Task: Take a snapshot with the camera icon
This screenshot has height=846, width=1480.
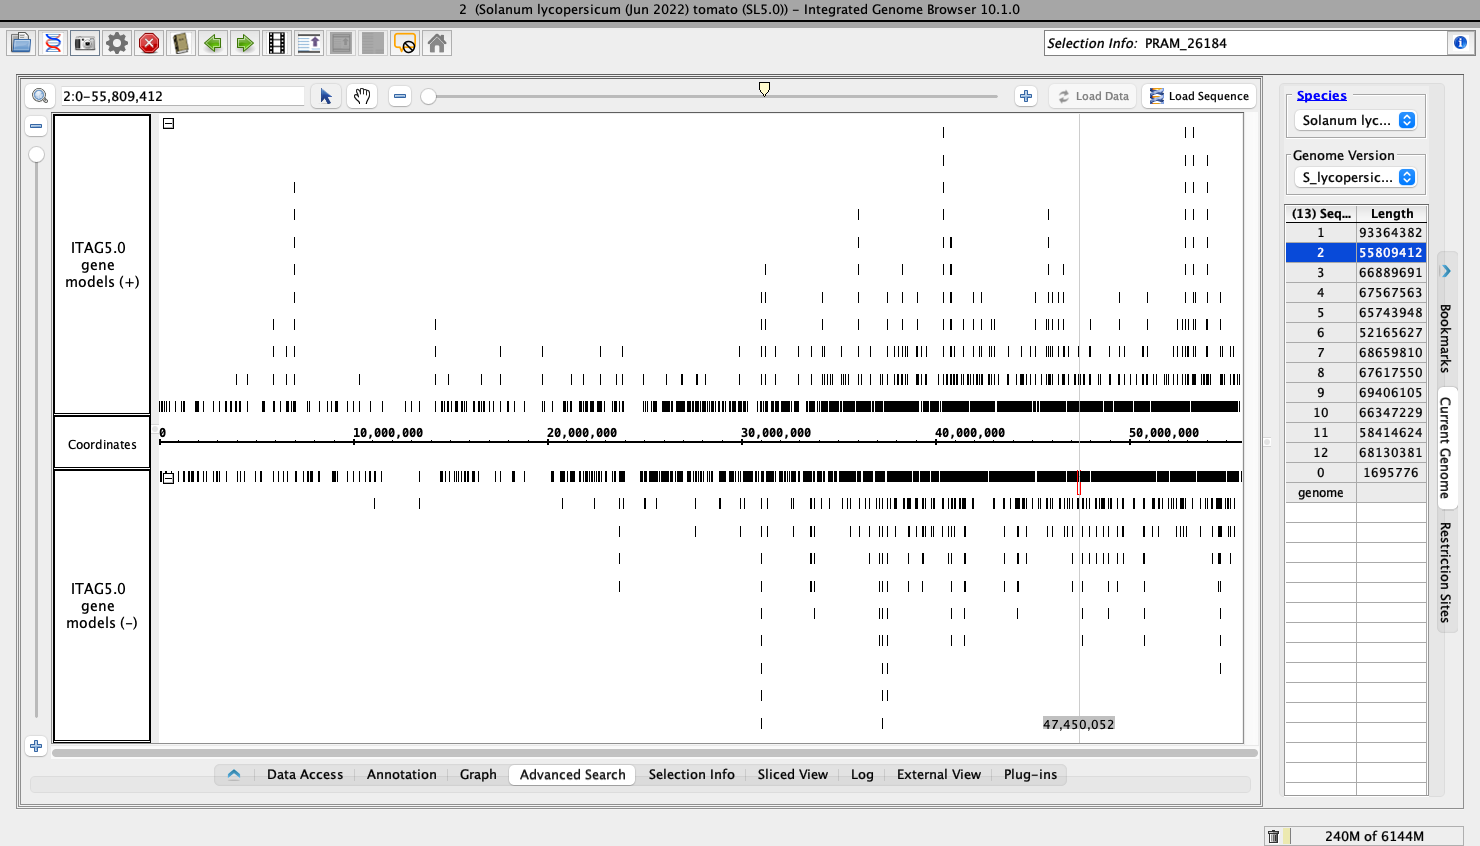Action: click(85, 43)
